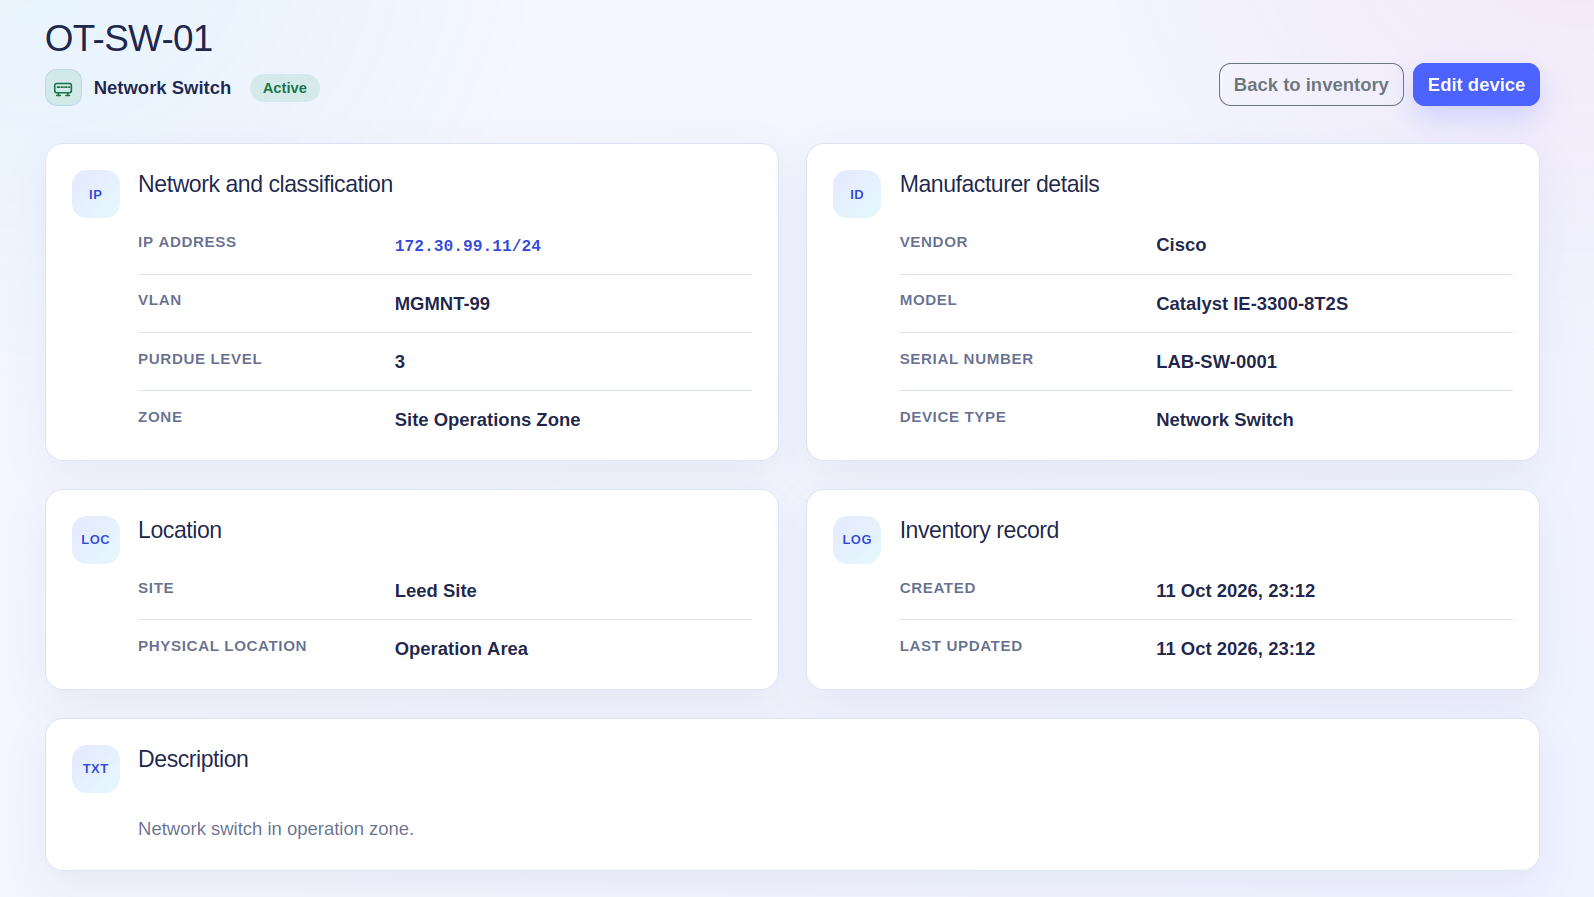Screen dimensions: 1594x897
Task: Click the network switch device icon
Action: coord(63,88)
